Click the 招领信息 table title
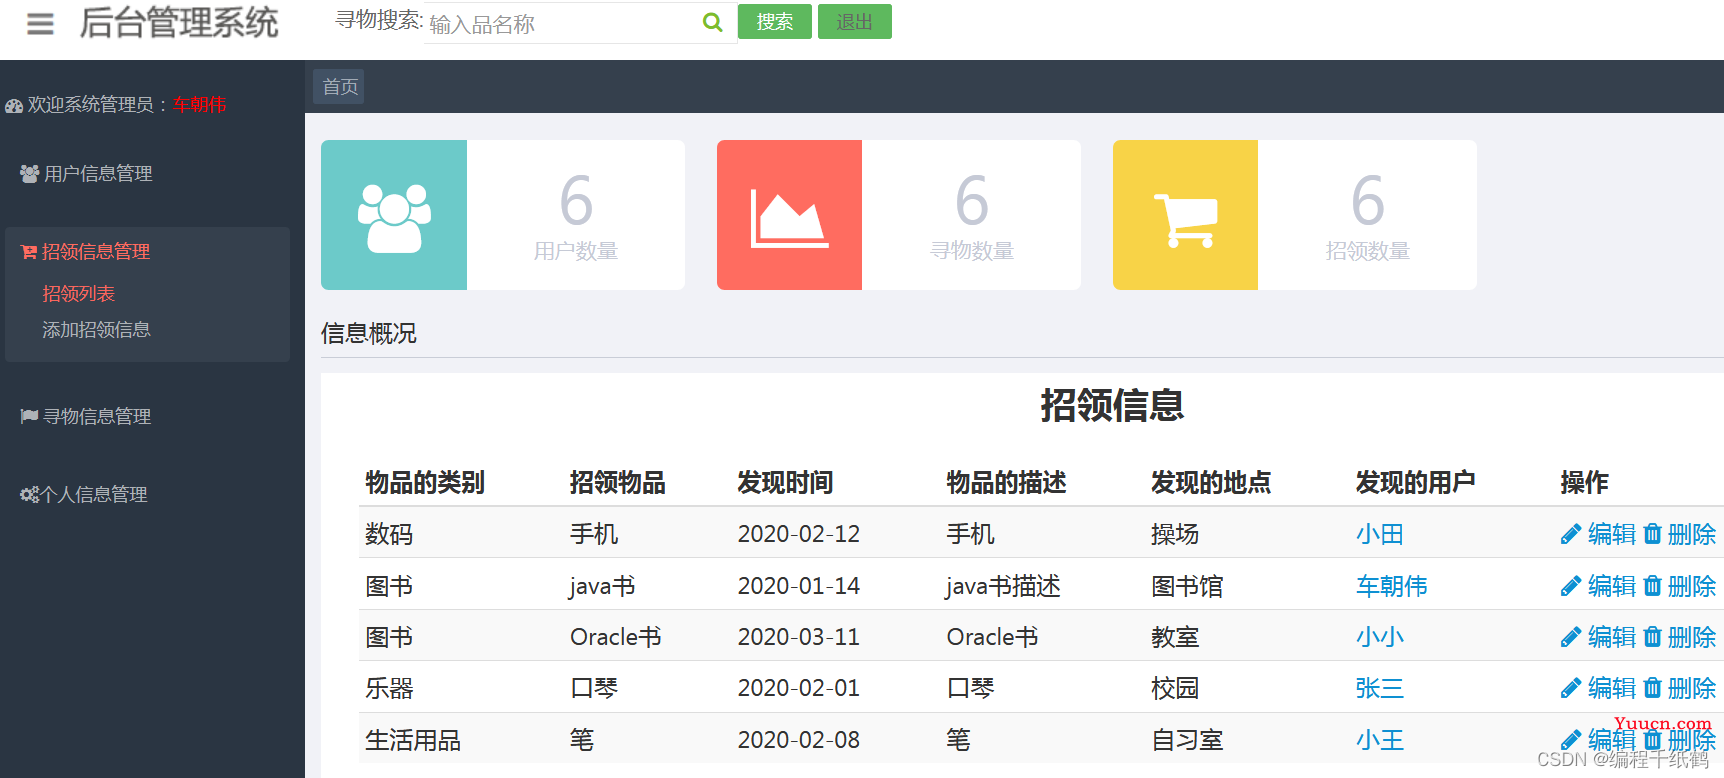This screenshot has width=1724, height=778. pos(1112,405)
